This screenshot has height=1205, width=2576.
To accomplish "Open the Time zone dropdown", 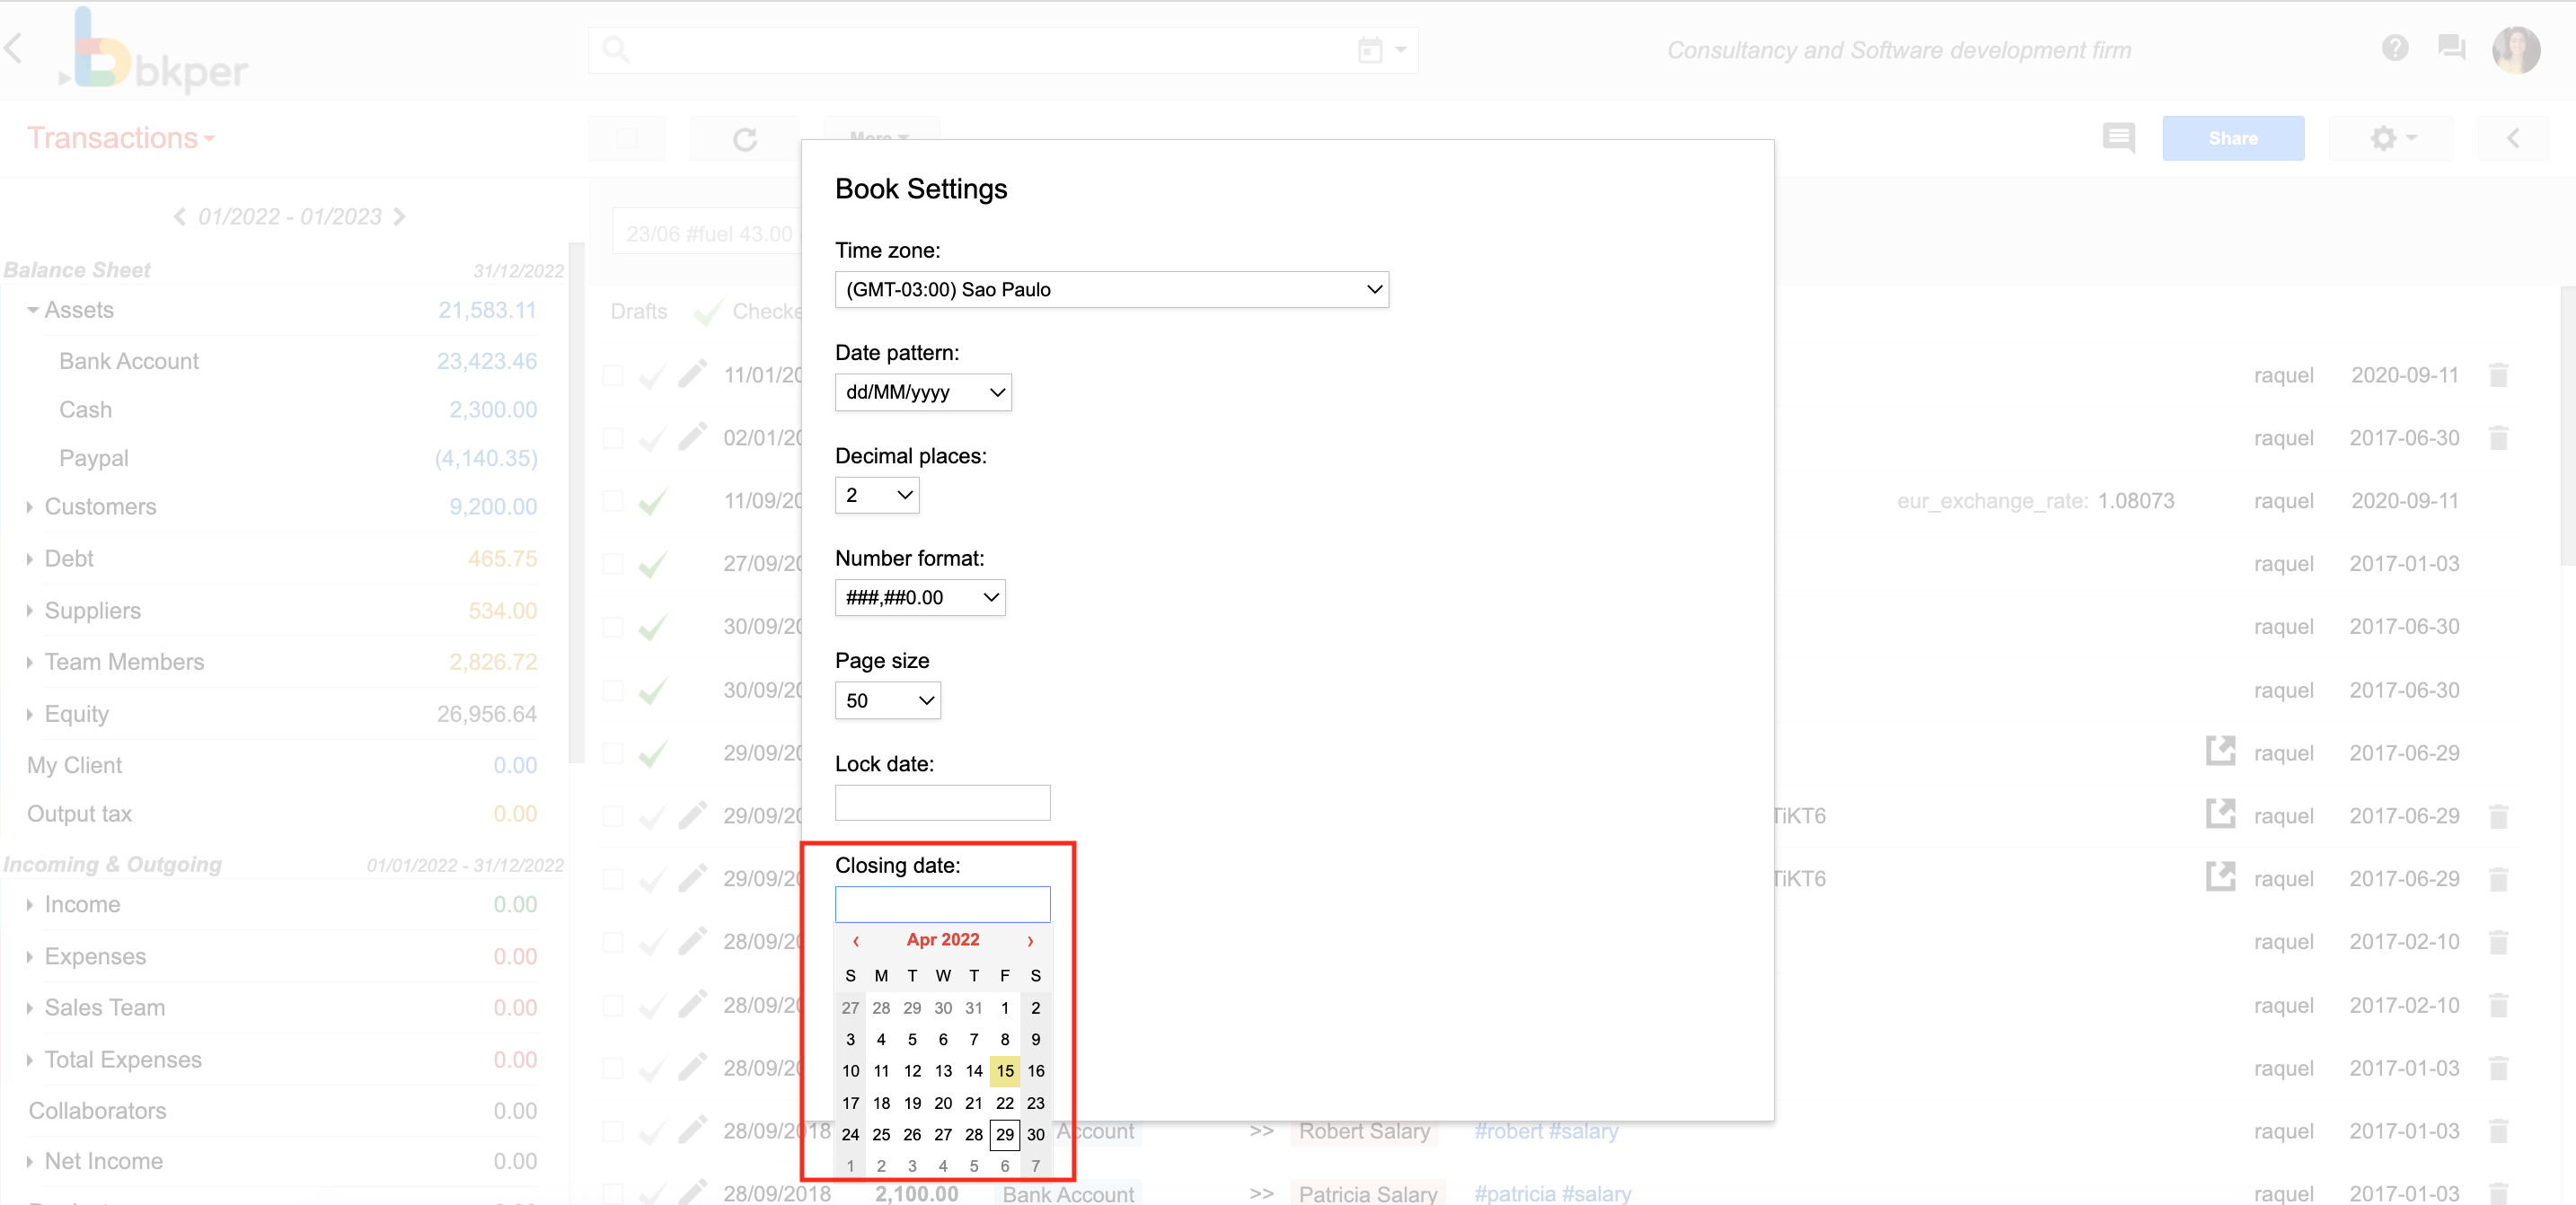I will (x=1111, y=290).
